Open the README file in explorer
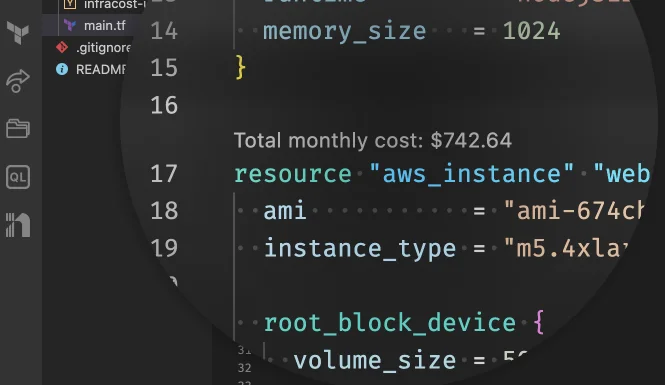 point(101,70)
